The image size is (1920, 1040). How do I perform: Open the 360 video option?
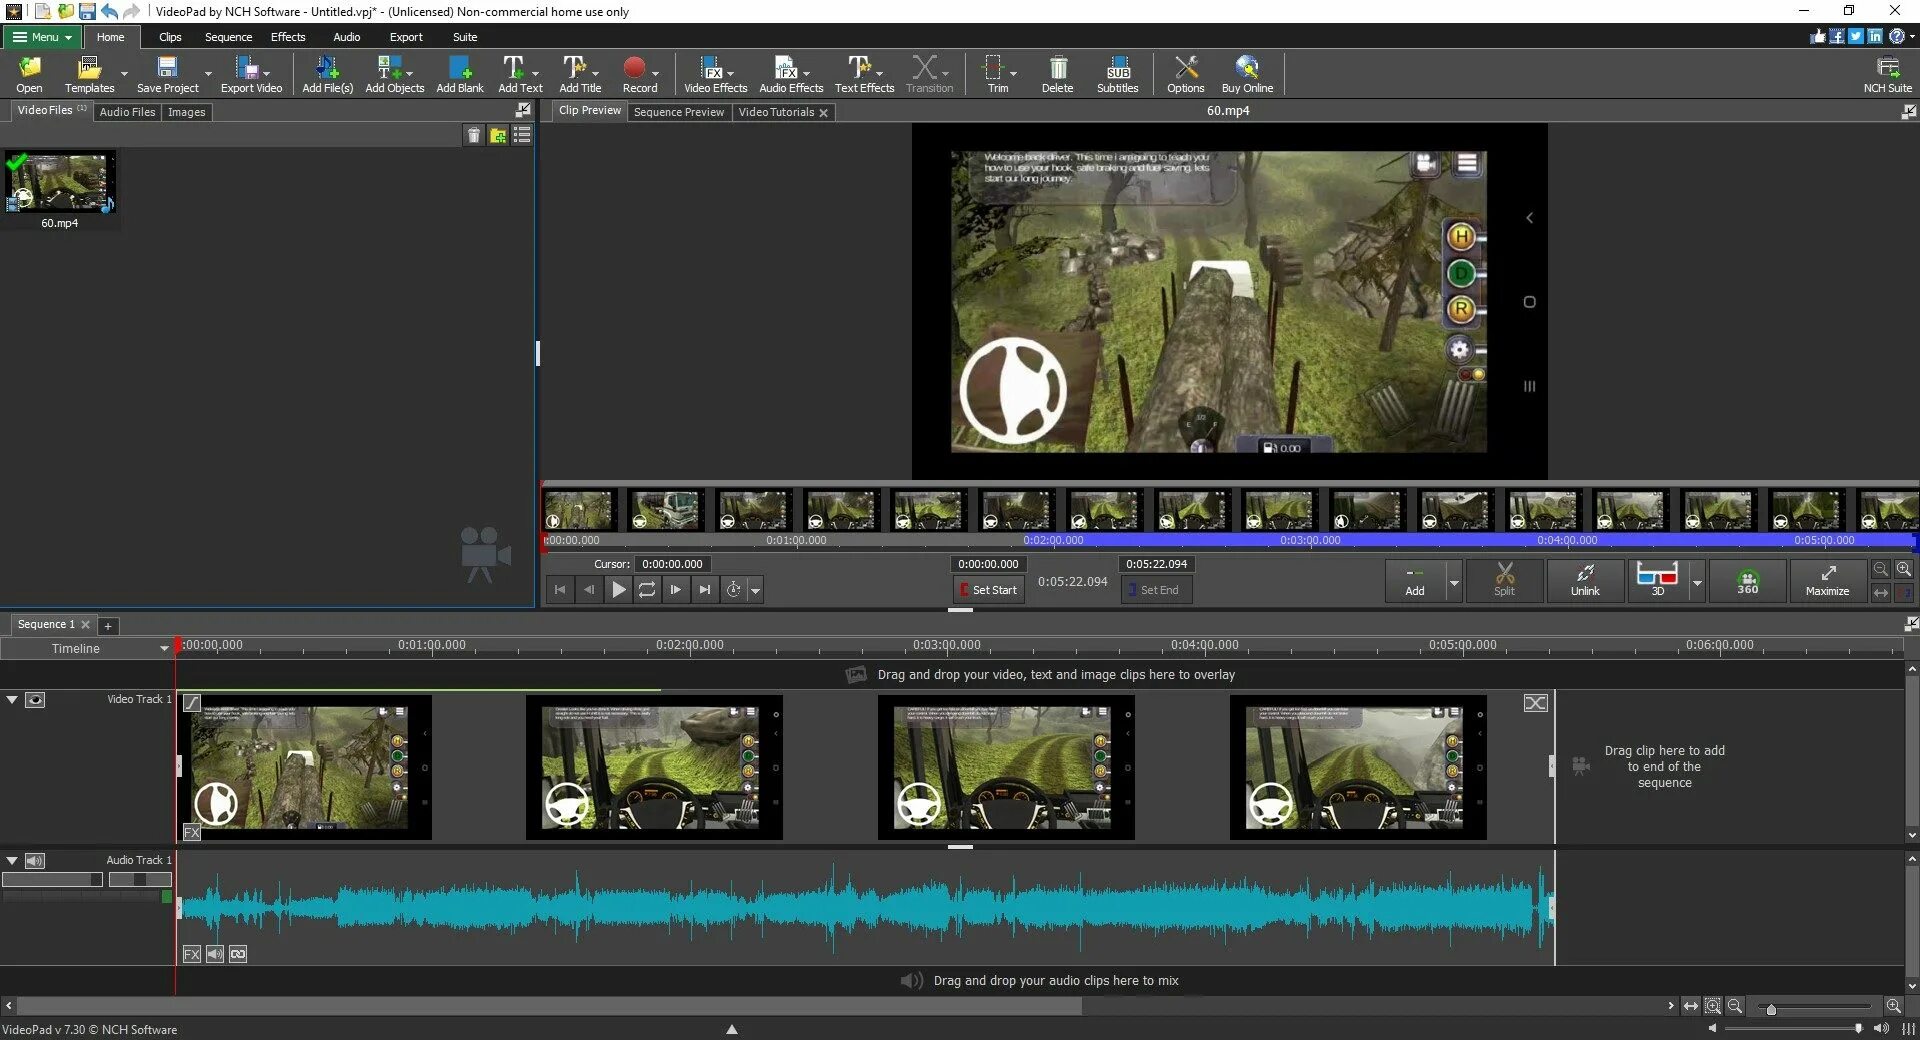tap(1747, 580)
